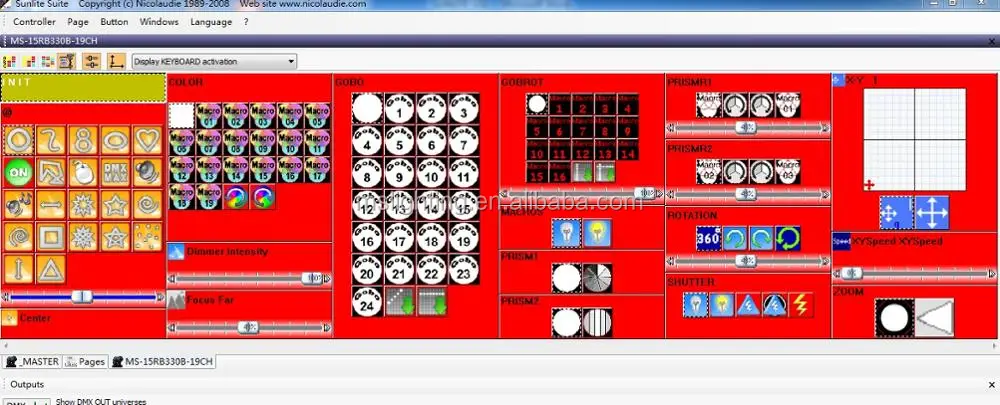Click the 360 rotation icon
1000x405 pixels.
tap(710, 238)
